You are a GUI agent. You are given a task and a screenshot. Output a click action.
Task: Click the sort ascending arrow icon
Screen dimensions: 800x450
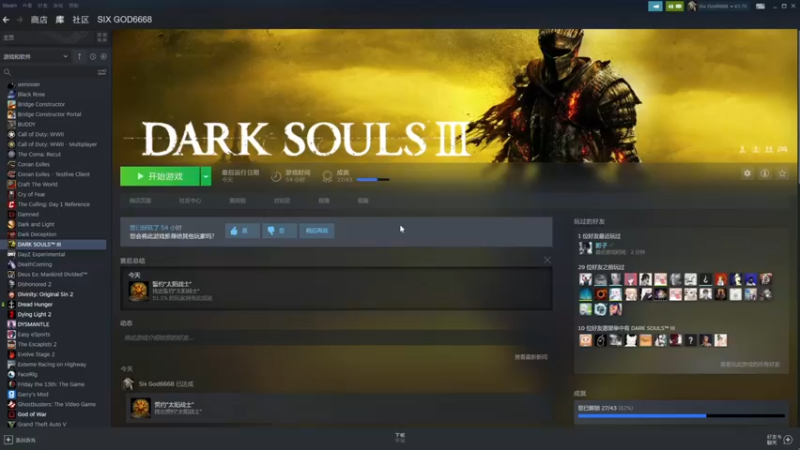coord(79,56)
